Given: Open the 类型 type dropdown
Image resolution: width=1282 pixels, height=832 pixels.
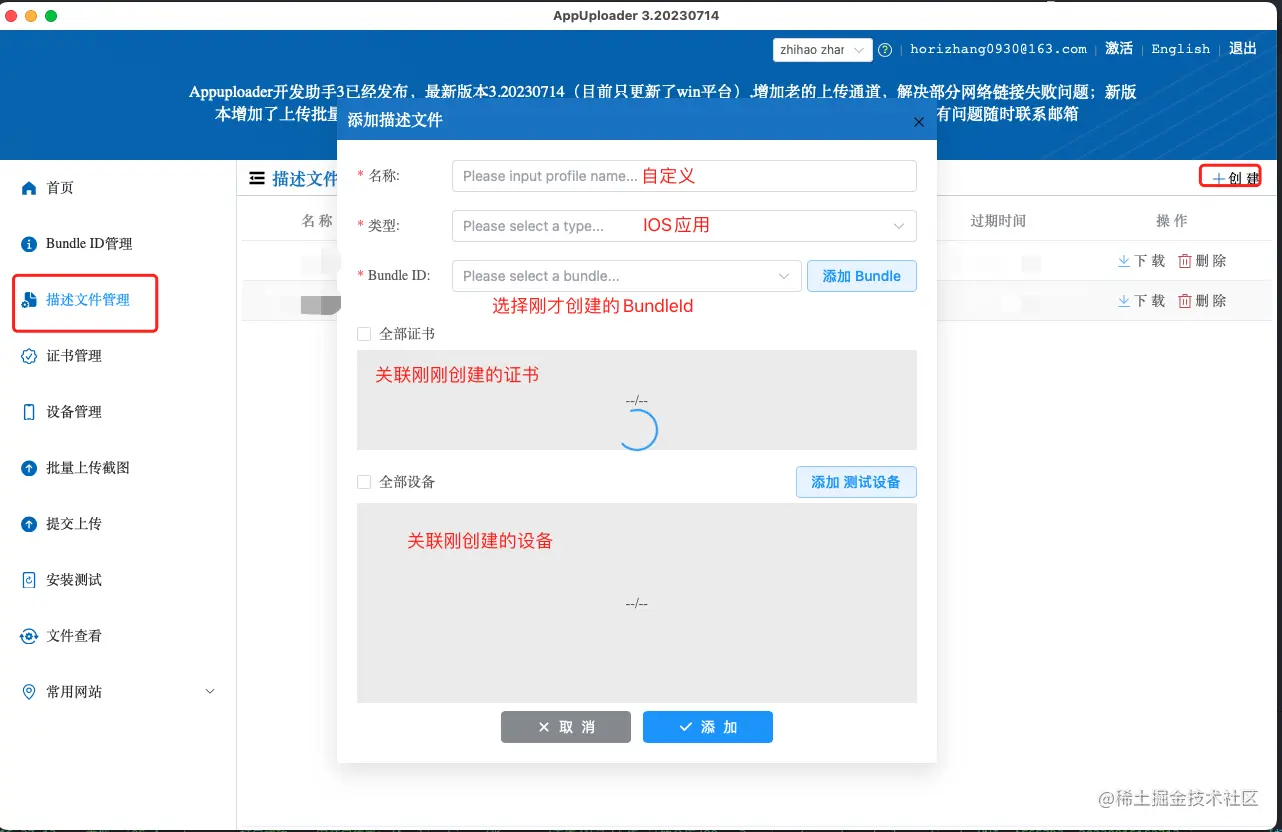Looking at the screenshot, I should click(x=684, y=226).
